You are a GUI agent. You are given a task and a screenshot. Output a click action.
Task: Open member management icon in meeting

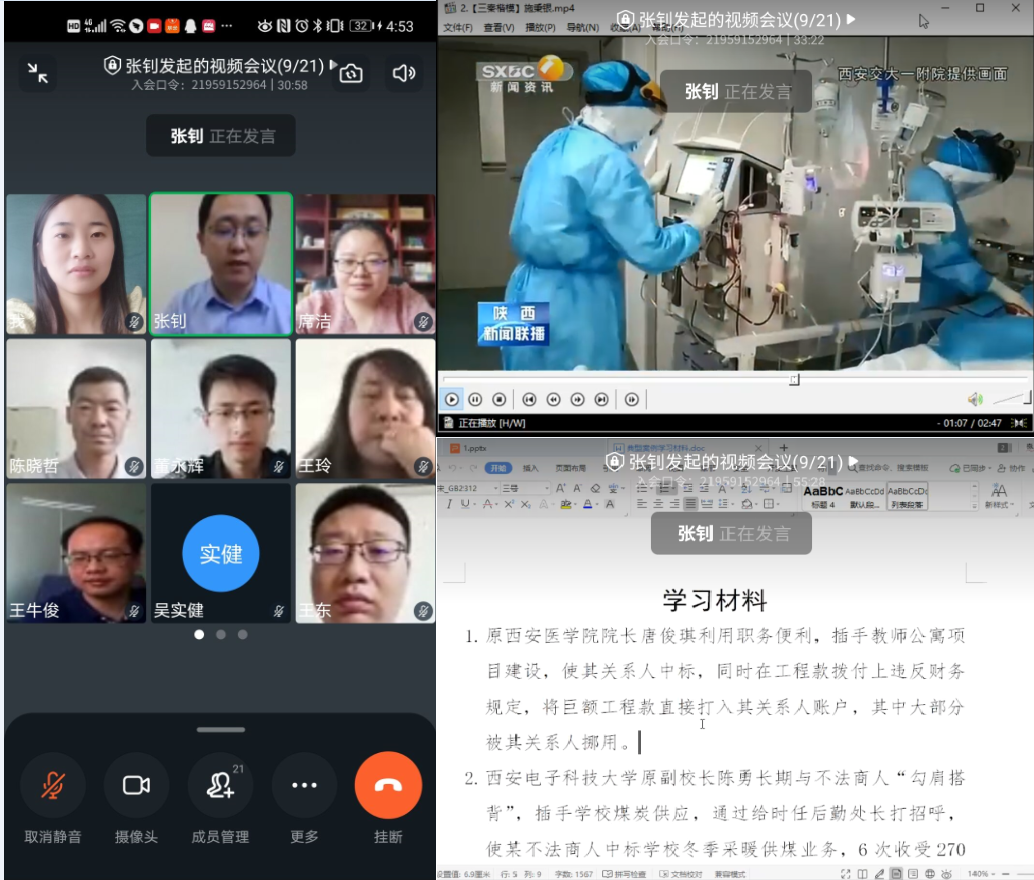[220, 785]
